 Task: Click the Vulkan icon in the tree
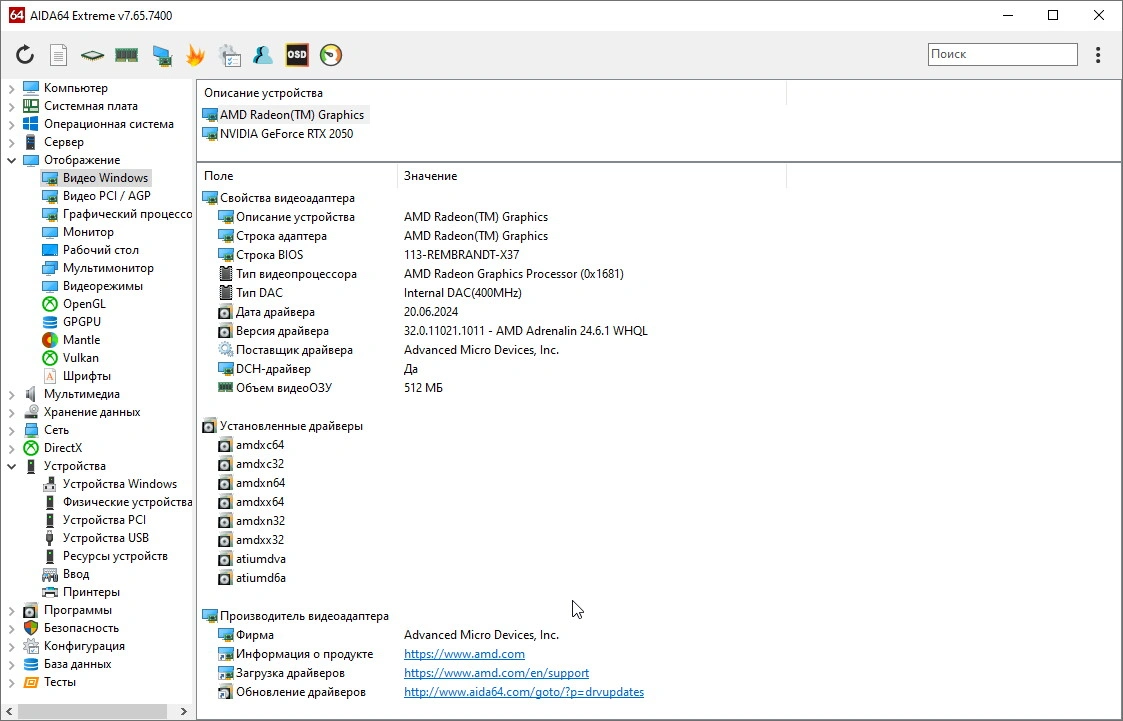point(50,357)
